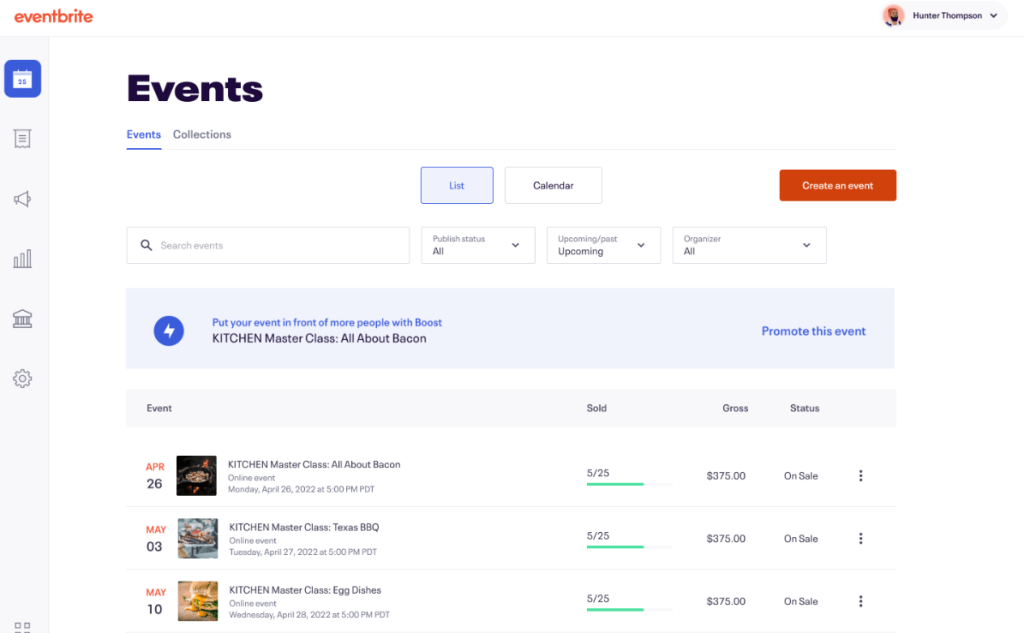1024x633 pixels.
Task: Open the Events calendar sidebar icon
Action: tap(23, 79)
